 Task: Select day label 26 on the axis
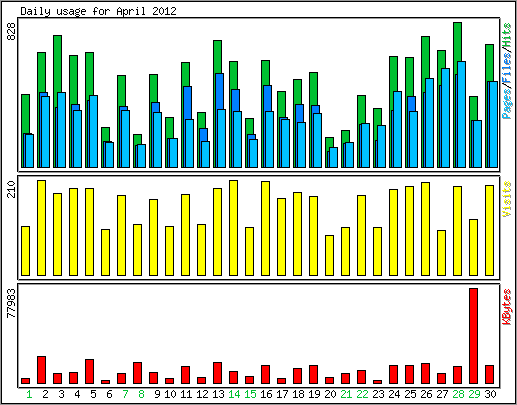426,395
